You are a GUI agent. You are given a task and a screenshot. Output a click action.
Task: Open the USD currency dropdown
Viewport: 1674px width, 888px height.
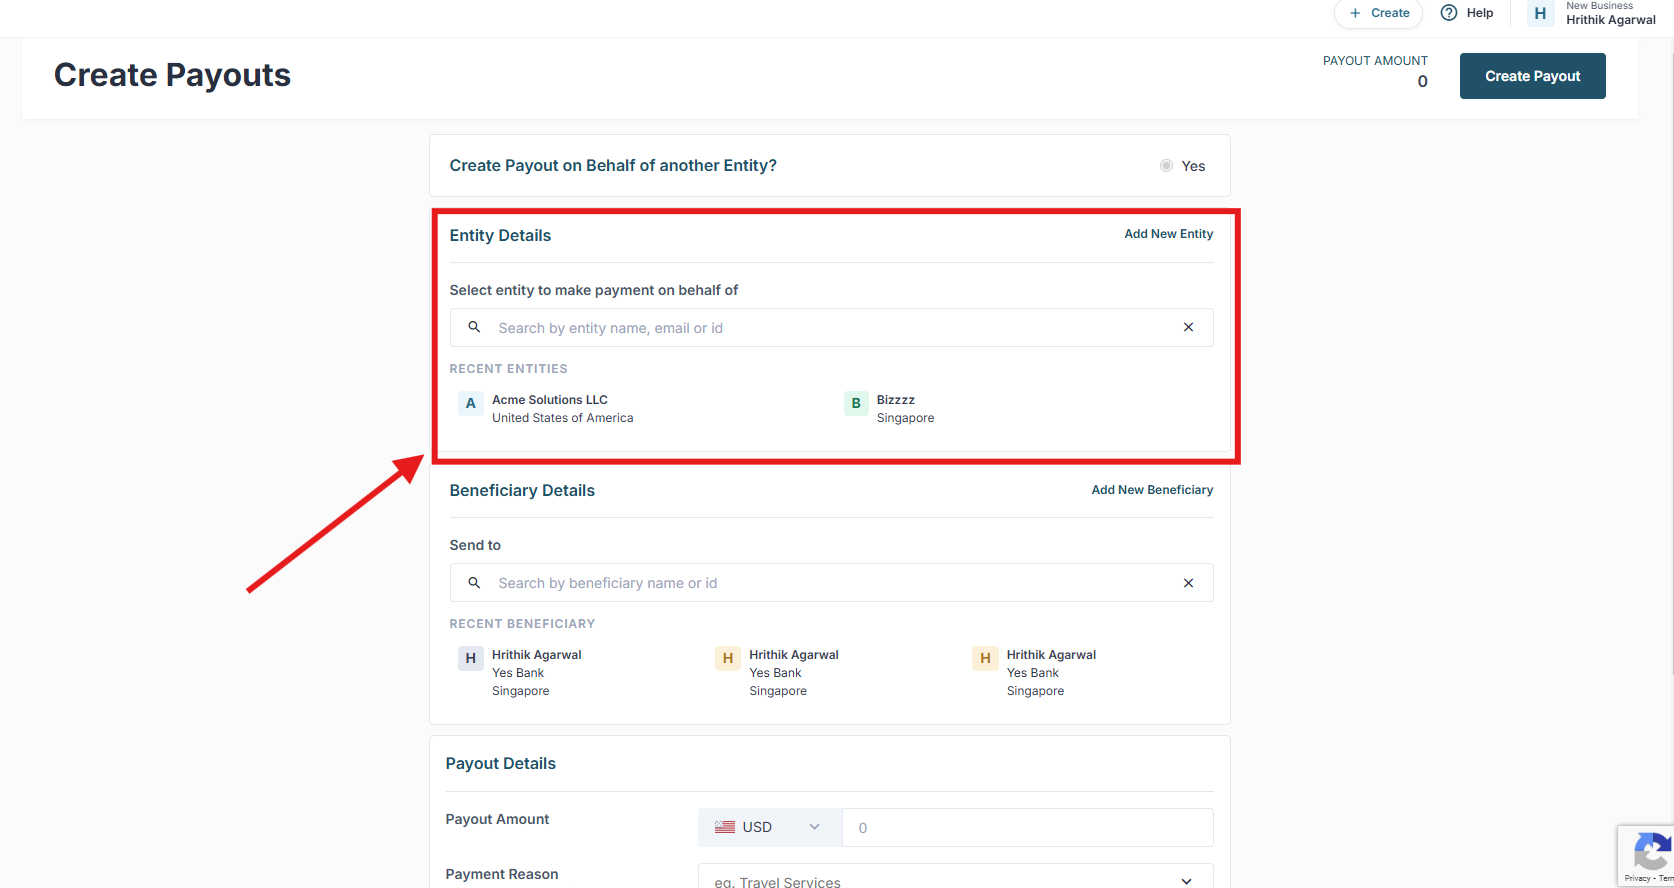tap(770, 827)
